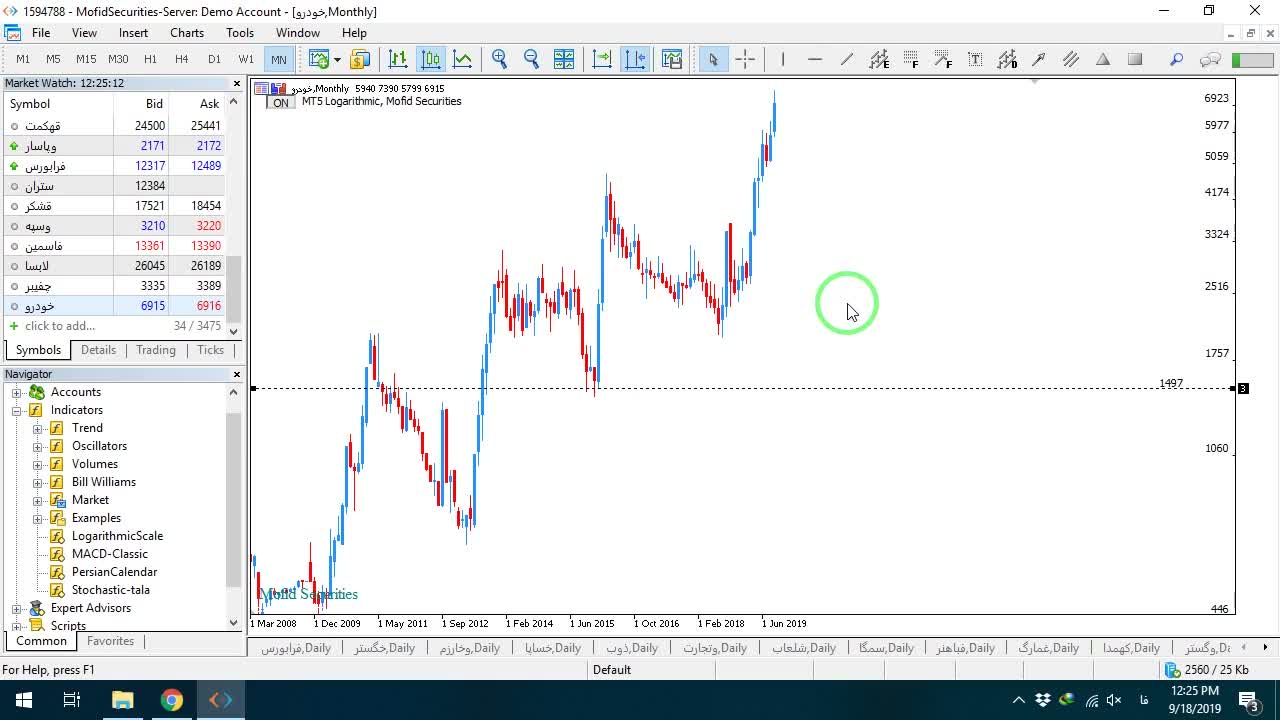Screen dimensions: 1280x720
Task: Open Chrome from the Windows taskbar
Action: (172, 700)
